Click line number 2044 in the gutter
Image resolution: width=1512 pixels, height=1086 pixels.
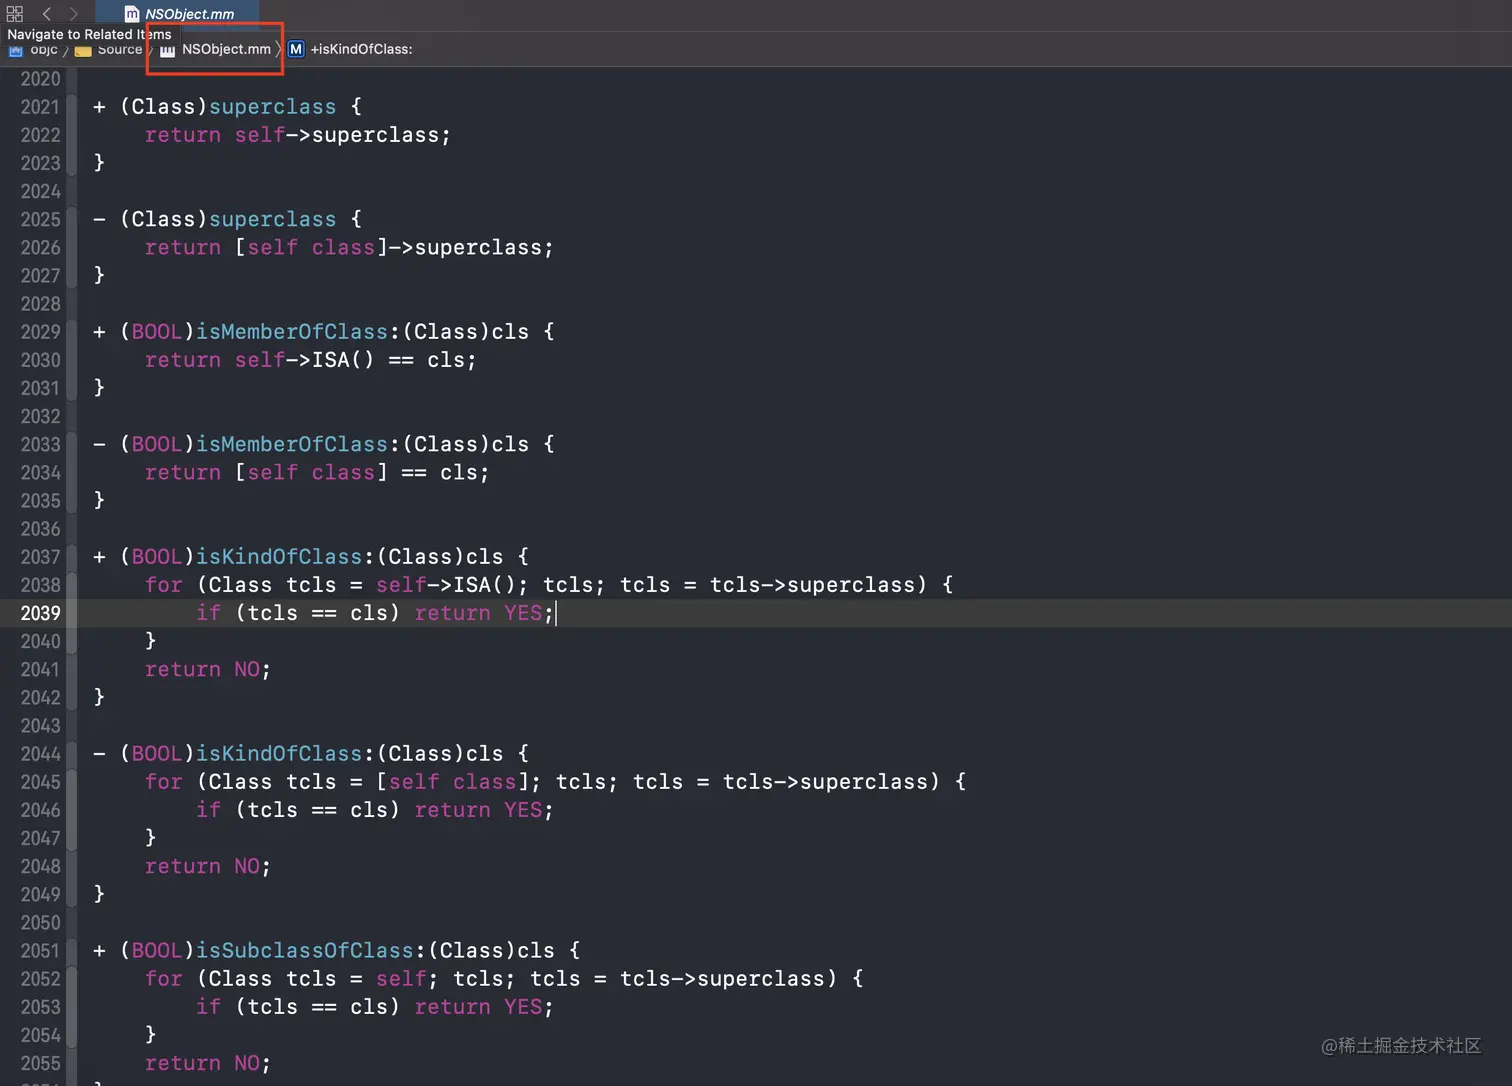[x=40, y=754]
